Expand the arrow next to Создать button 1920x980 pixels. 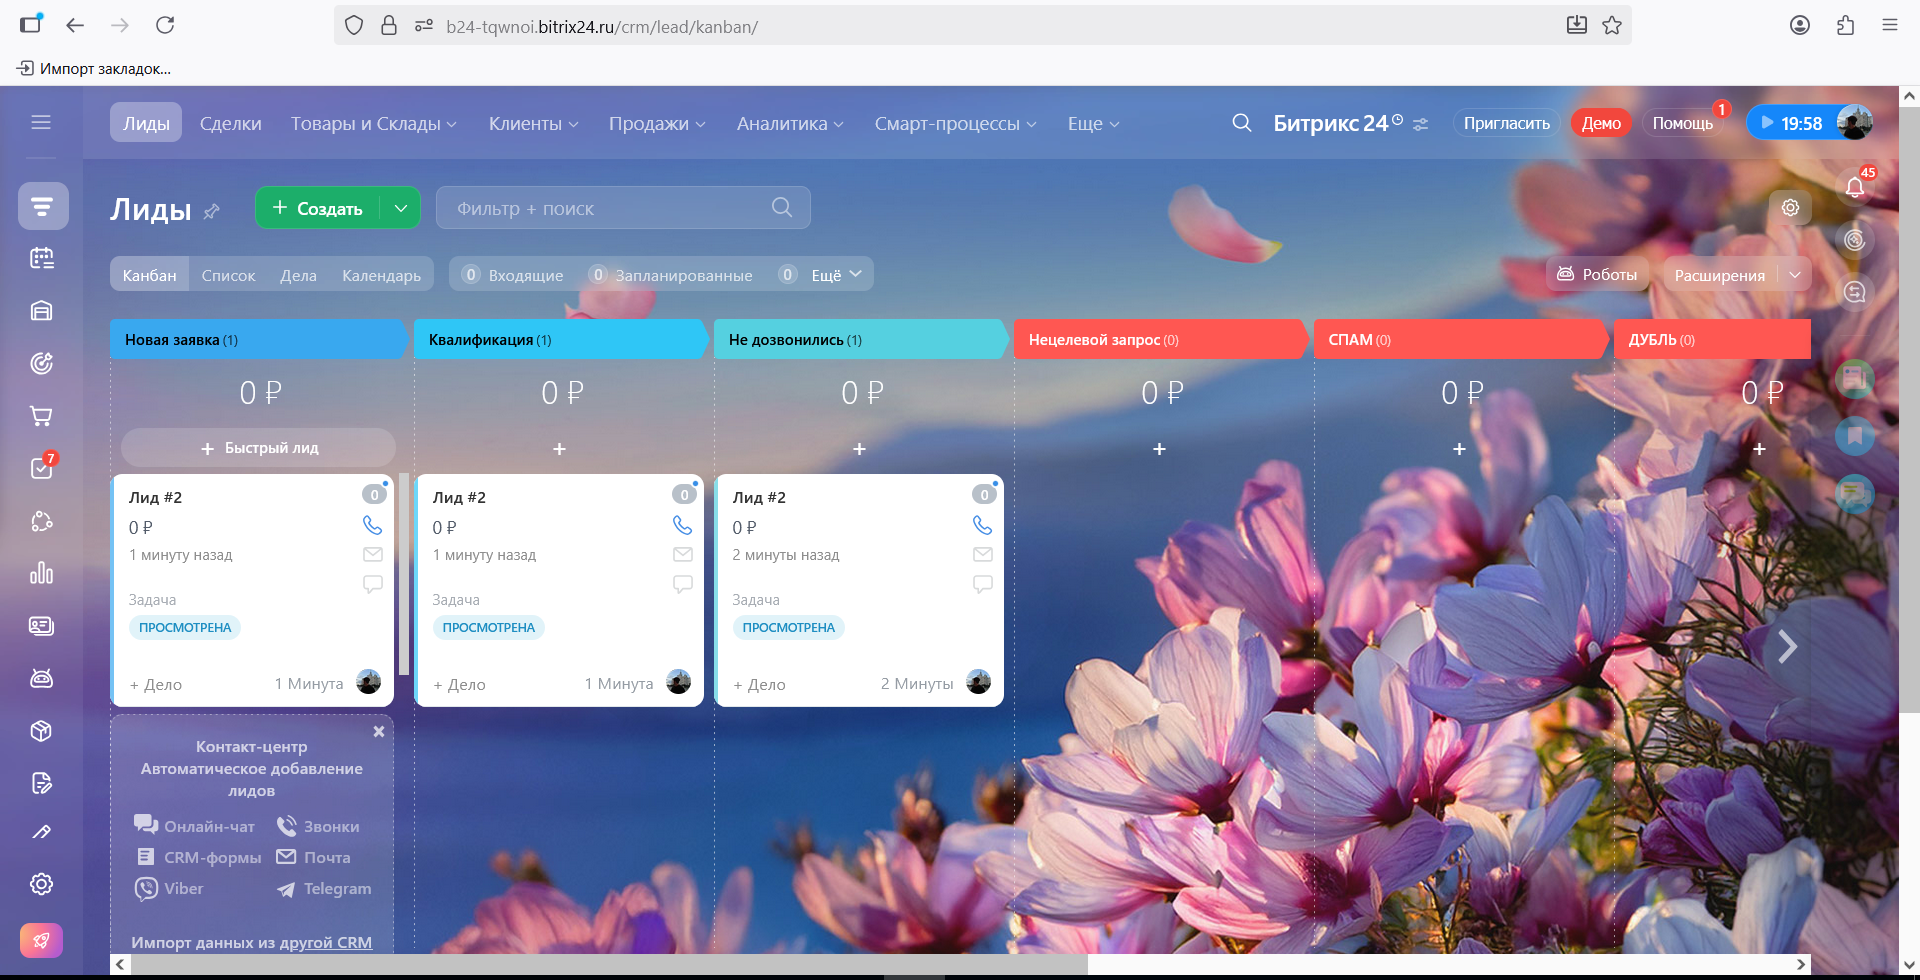(401, 208)
